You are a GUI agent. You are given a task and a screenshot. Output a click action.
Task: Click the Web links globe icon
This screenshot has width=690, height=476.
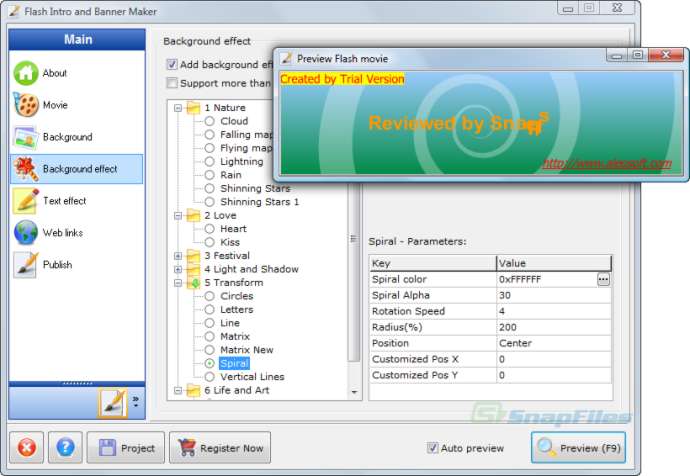point(26,233)
